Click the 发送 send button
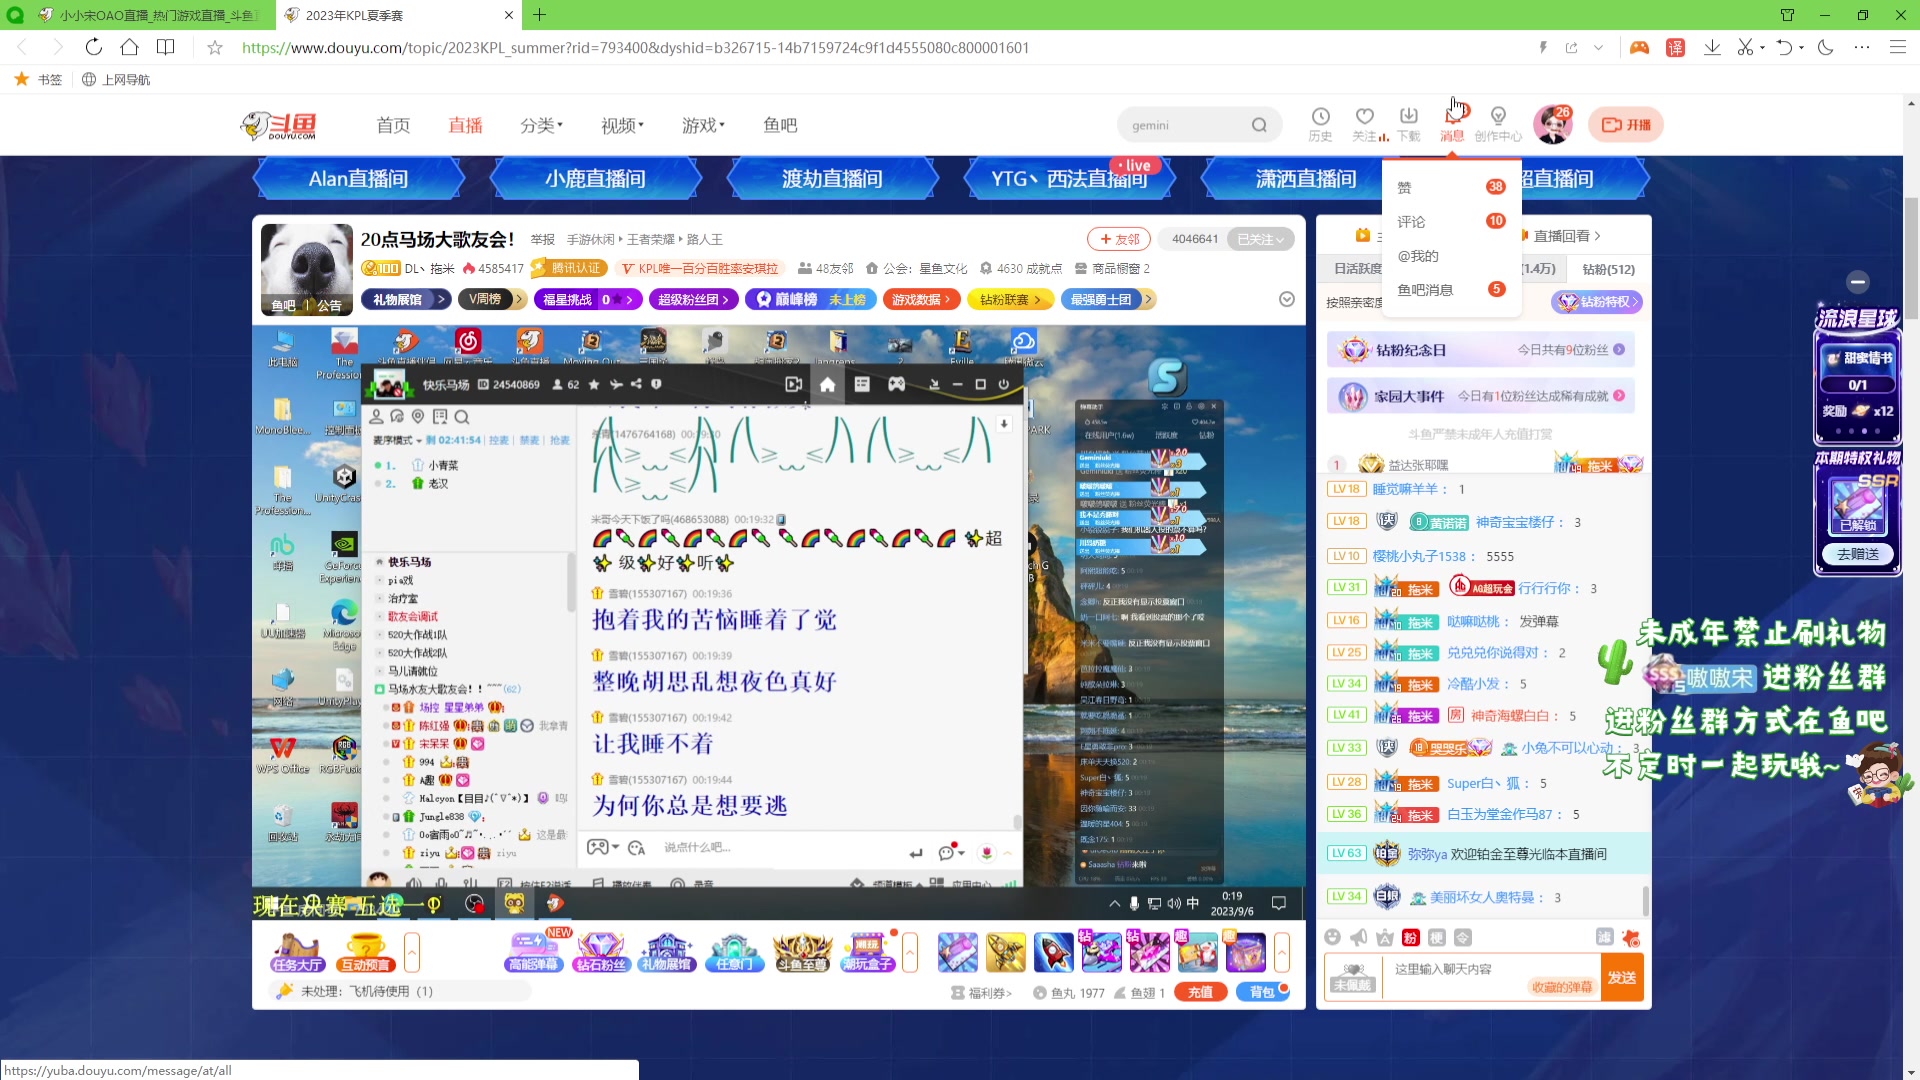Screen dimensions: 1920x1080 (1623, 977)
